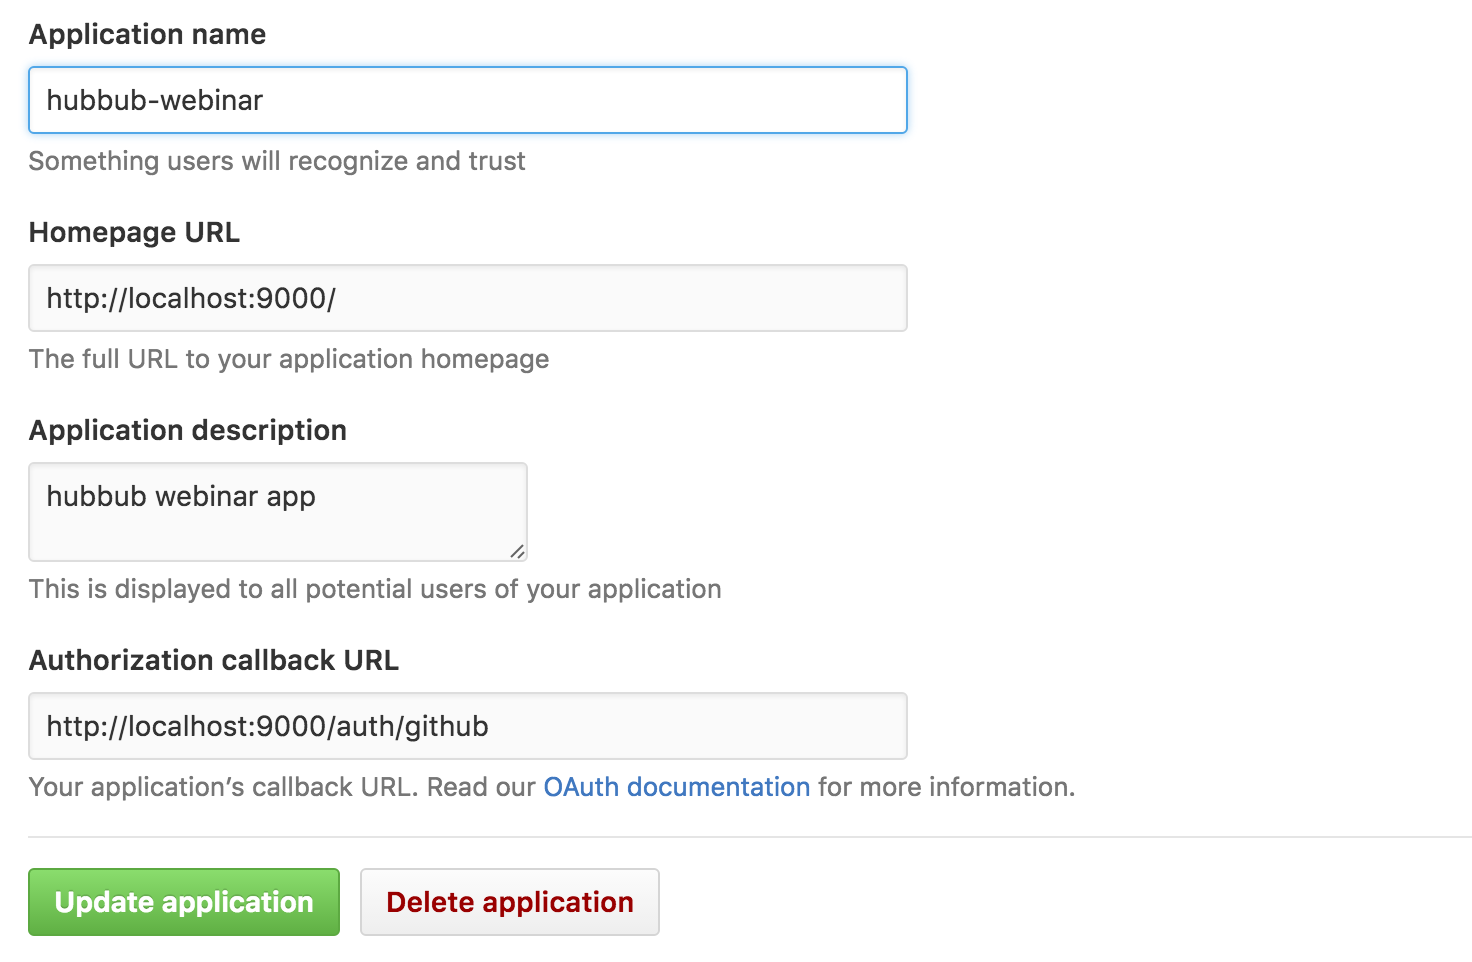Click the "Something users will recognize and trust" hint
The width and height of the screenshot is (1472, 962).
coord(276,161)
